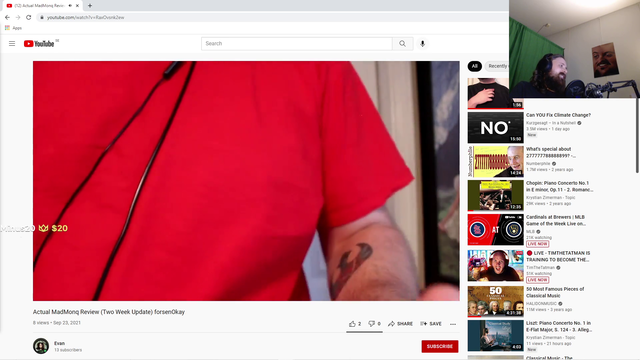Open the Apps bookmarks shortcut
The image size is (640, 360).
click(13, 28)
